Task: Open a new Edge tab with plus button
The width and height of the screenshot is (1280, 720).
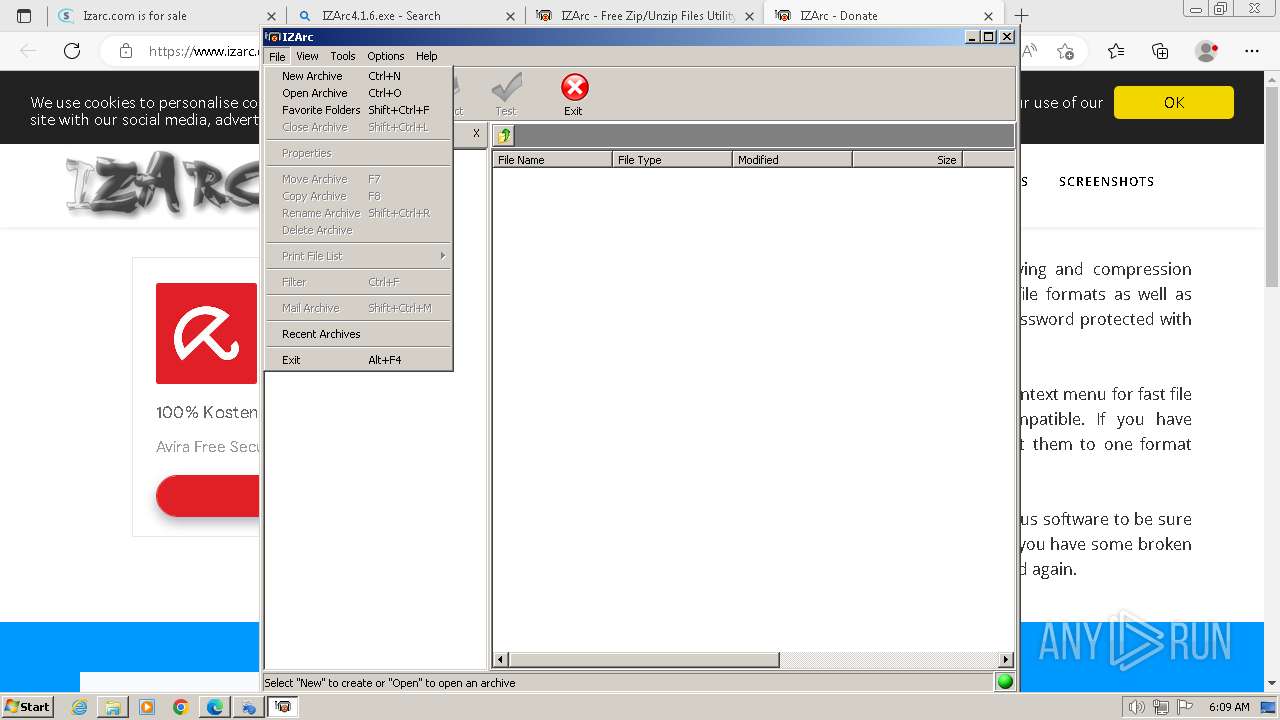Action: coord(1021,16)
